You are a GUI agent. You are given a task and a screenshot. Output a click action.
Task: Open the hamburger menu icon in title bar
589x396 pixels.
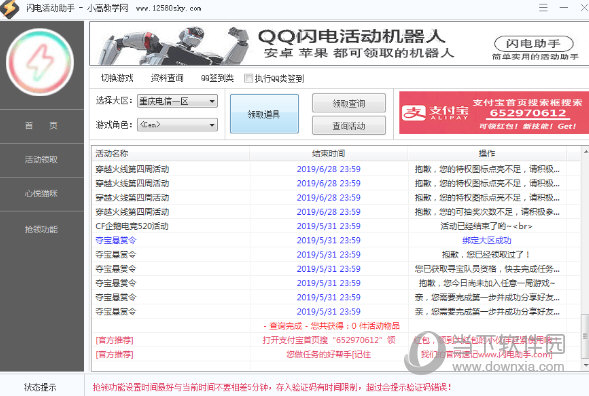[x=543, y=8]
